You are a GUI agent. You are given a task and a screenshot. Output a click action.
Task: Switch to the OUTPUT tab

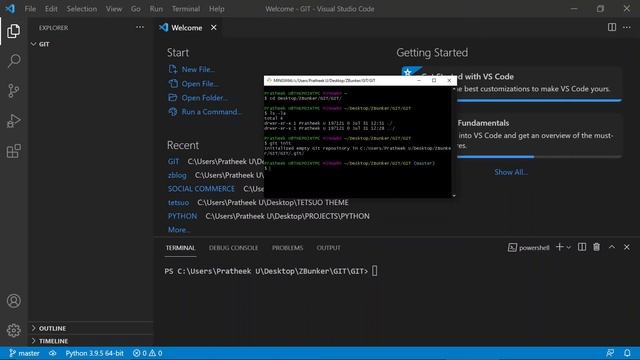(x=329, y=248)
